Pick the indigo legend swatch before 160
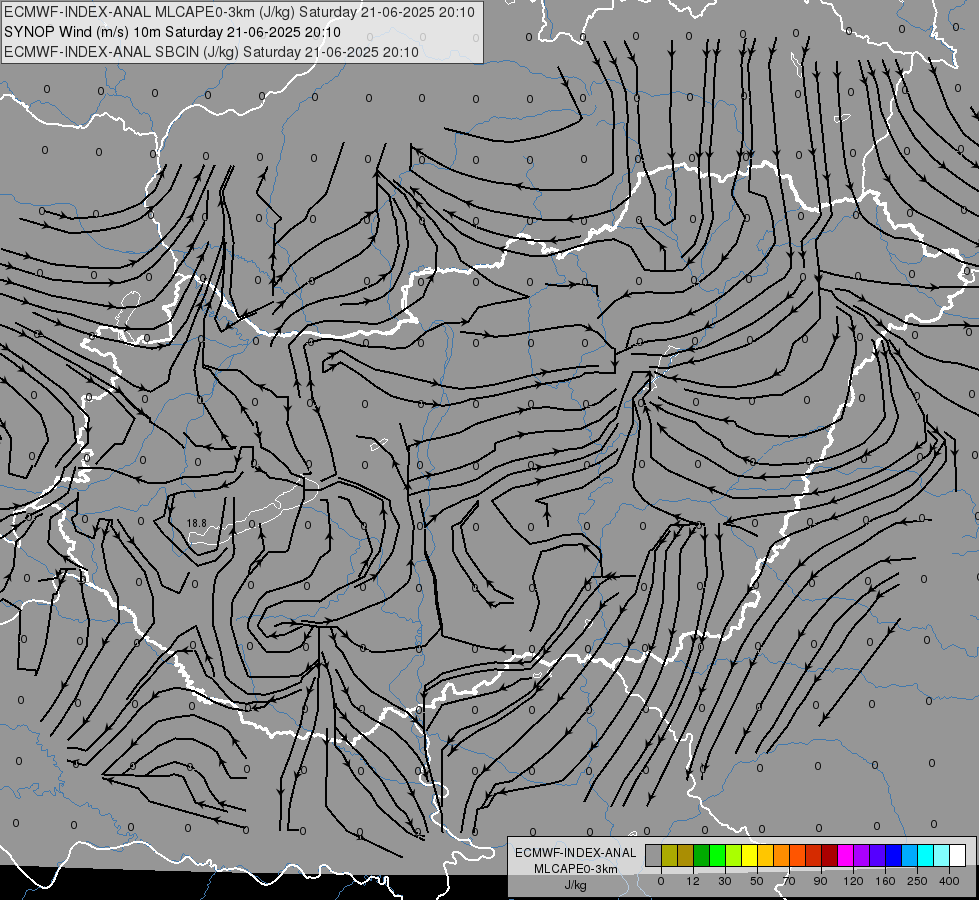The height and width of the screenshot is (900, 979). click(878, 855)
